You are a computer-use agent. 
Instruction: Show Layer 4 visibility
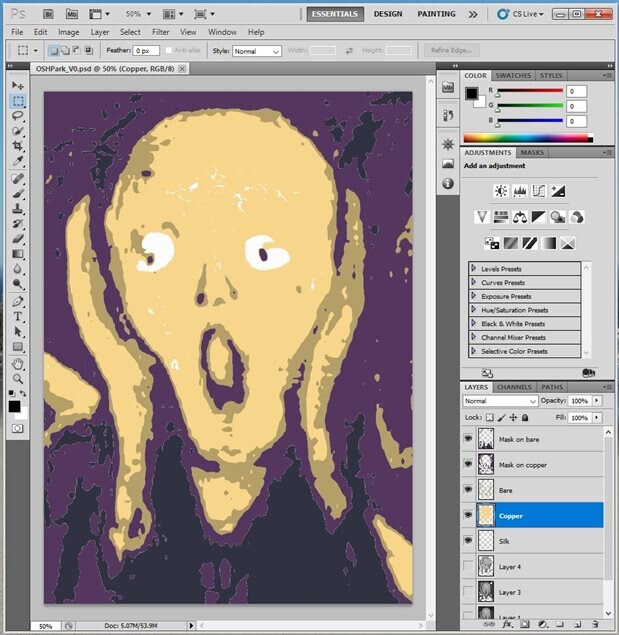click(x=469, y=567)
